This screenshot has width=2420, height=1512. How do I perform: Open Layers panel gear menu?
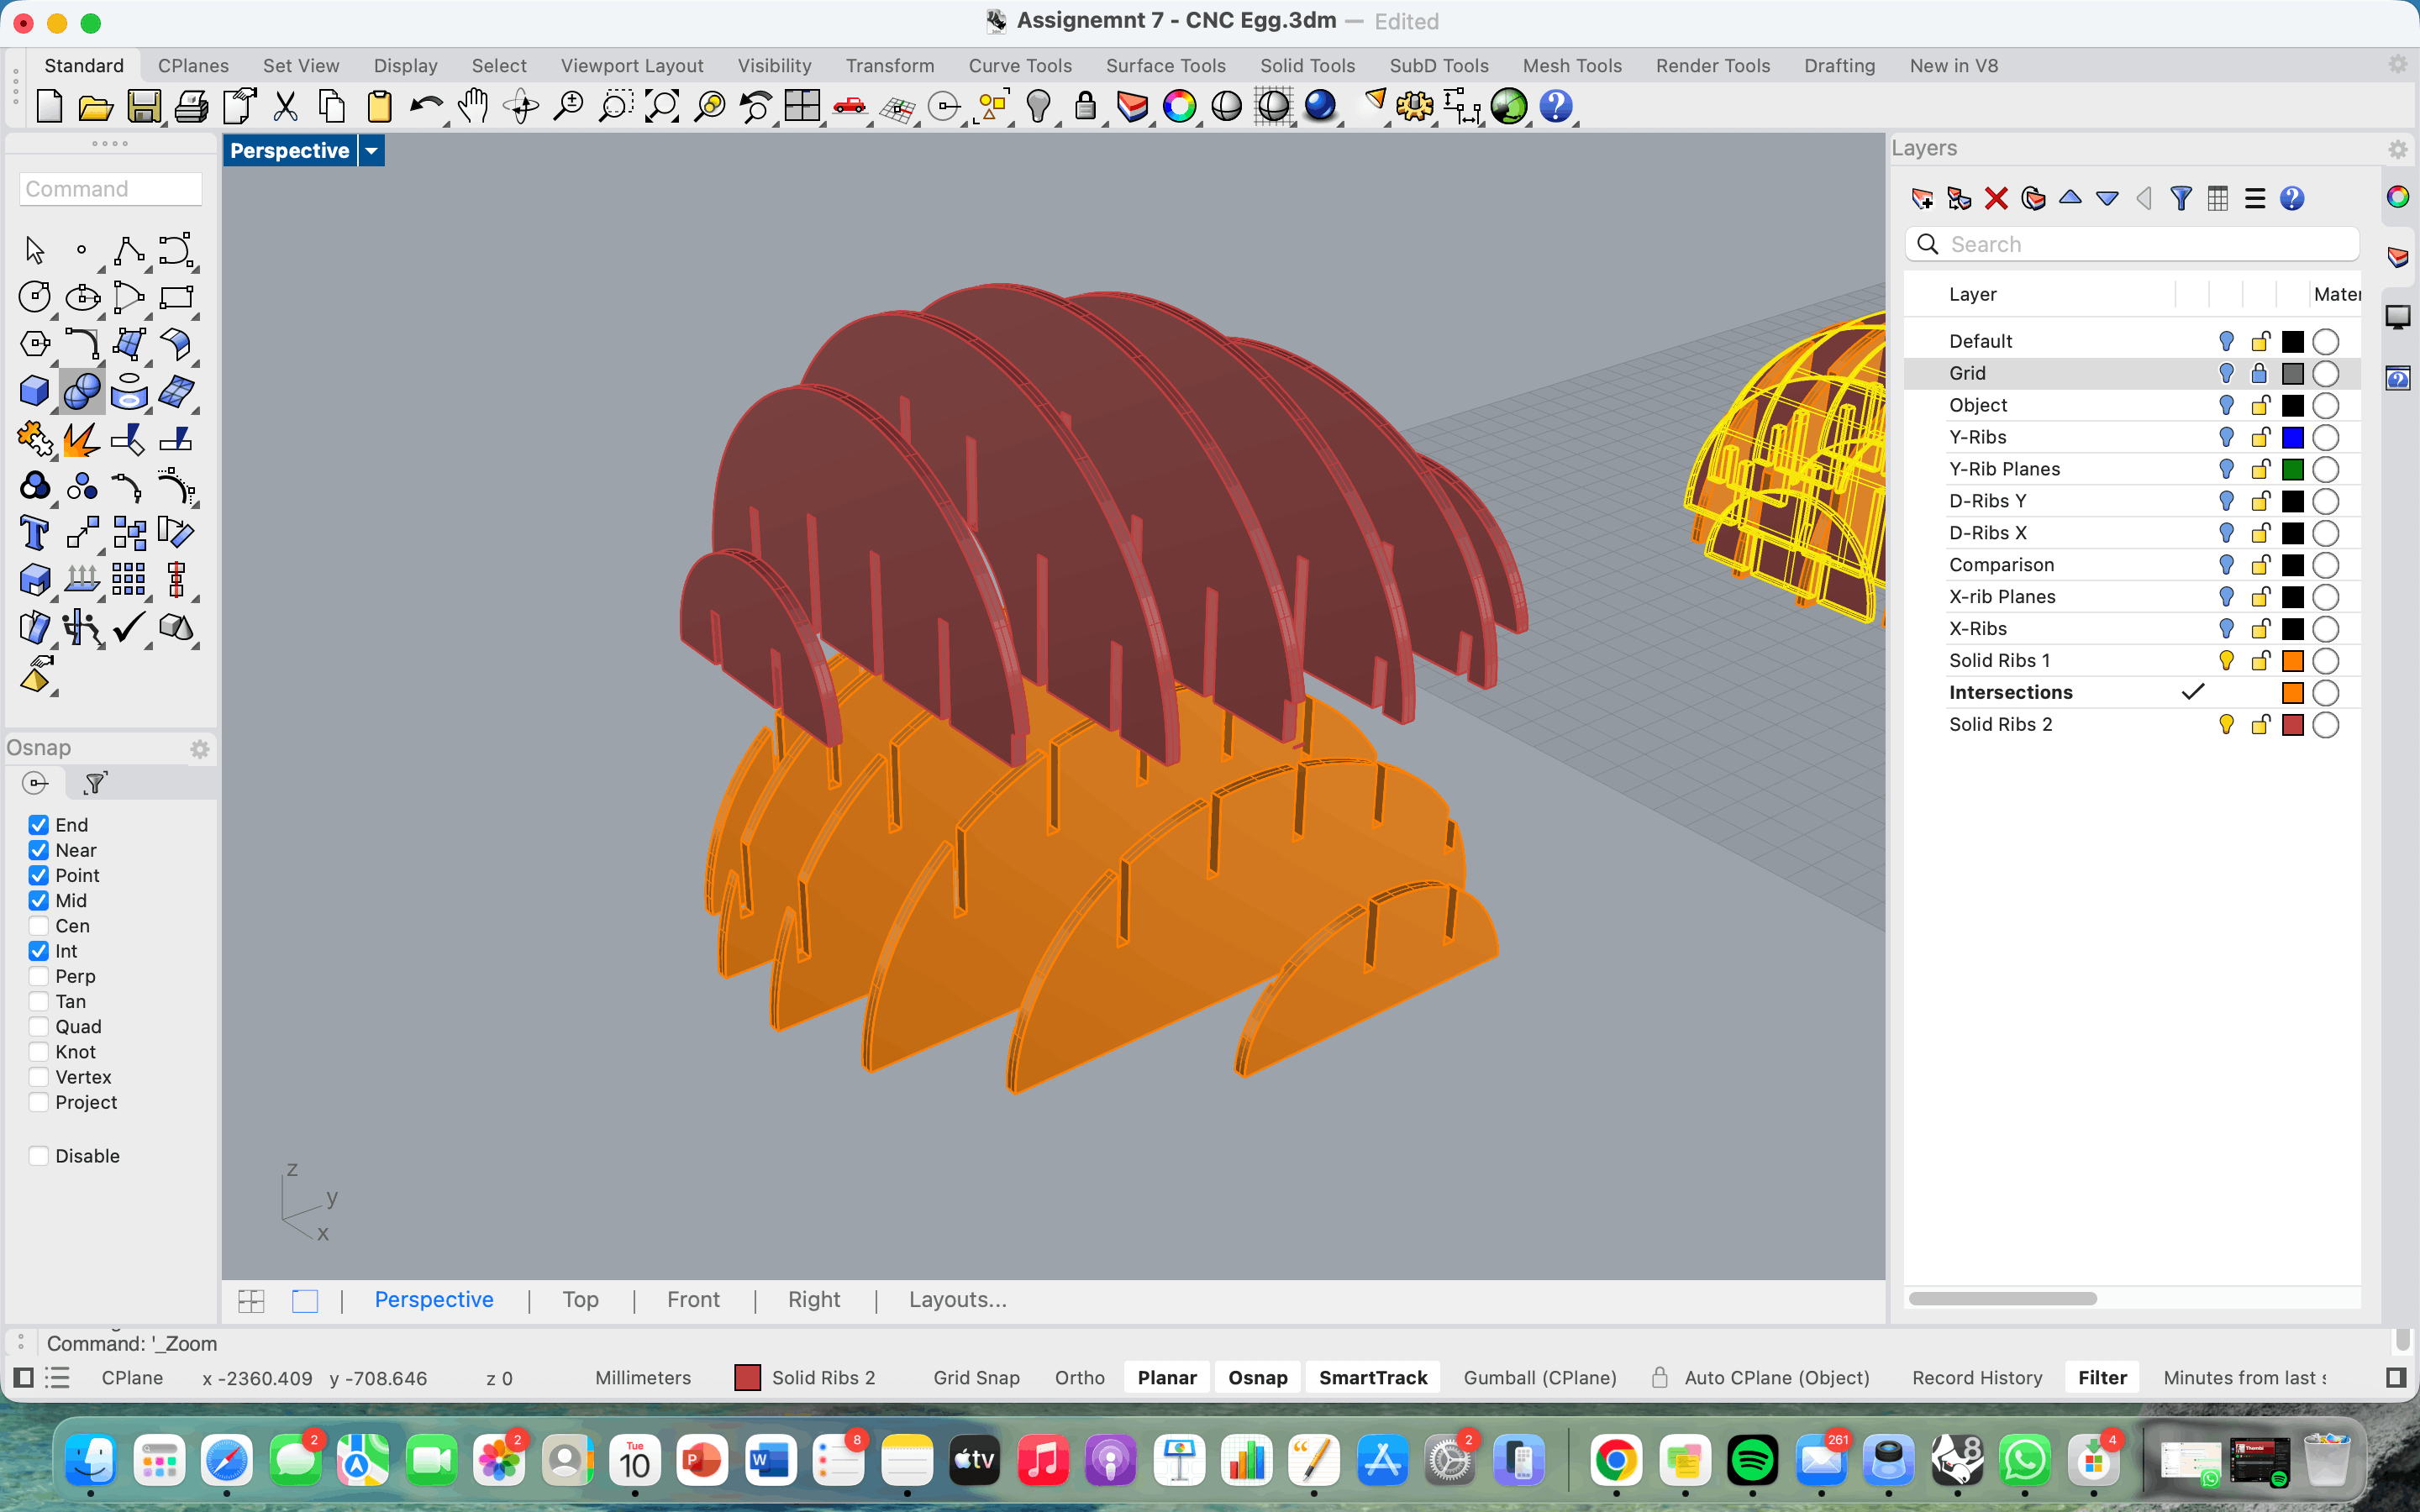click(2397, 149)
